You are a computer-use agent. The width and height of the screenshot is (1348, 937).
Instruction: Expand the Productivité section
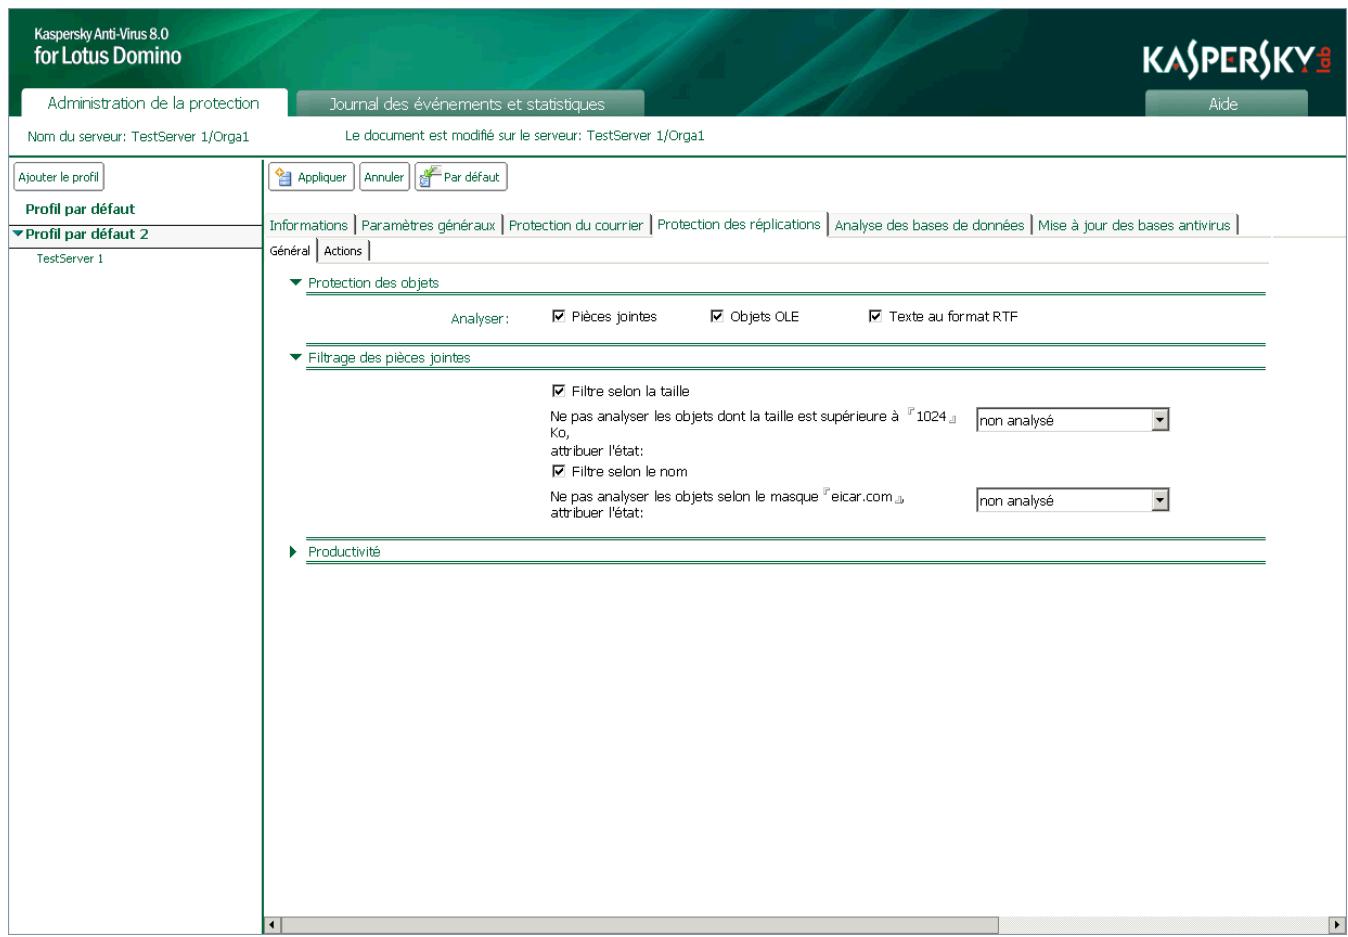(x=294, y=552)
